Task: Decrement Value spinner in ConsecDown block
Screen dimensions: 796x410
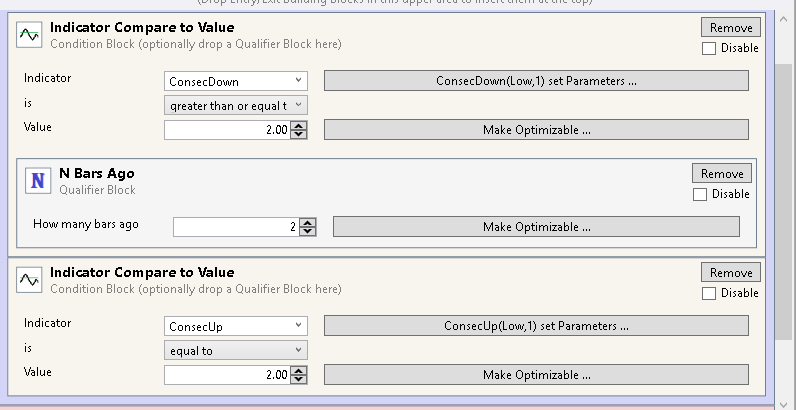Action: 299,134
